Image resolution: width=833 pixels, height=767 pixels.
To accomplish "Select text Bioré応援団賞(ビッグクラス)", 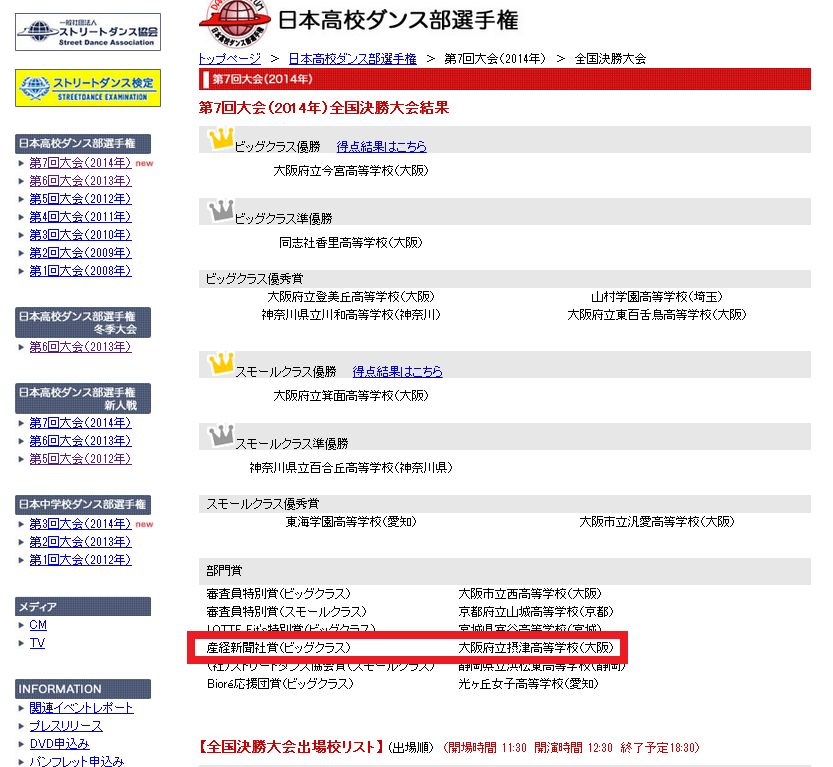I will (x=280, y=684).
